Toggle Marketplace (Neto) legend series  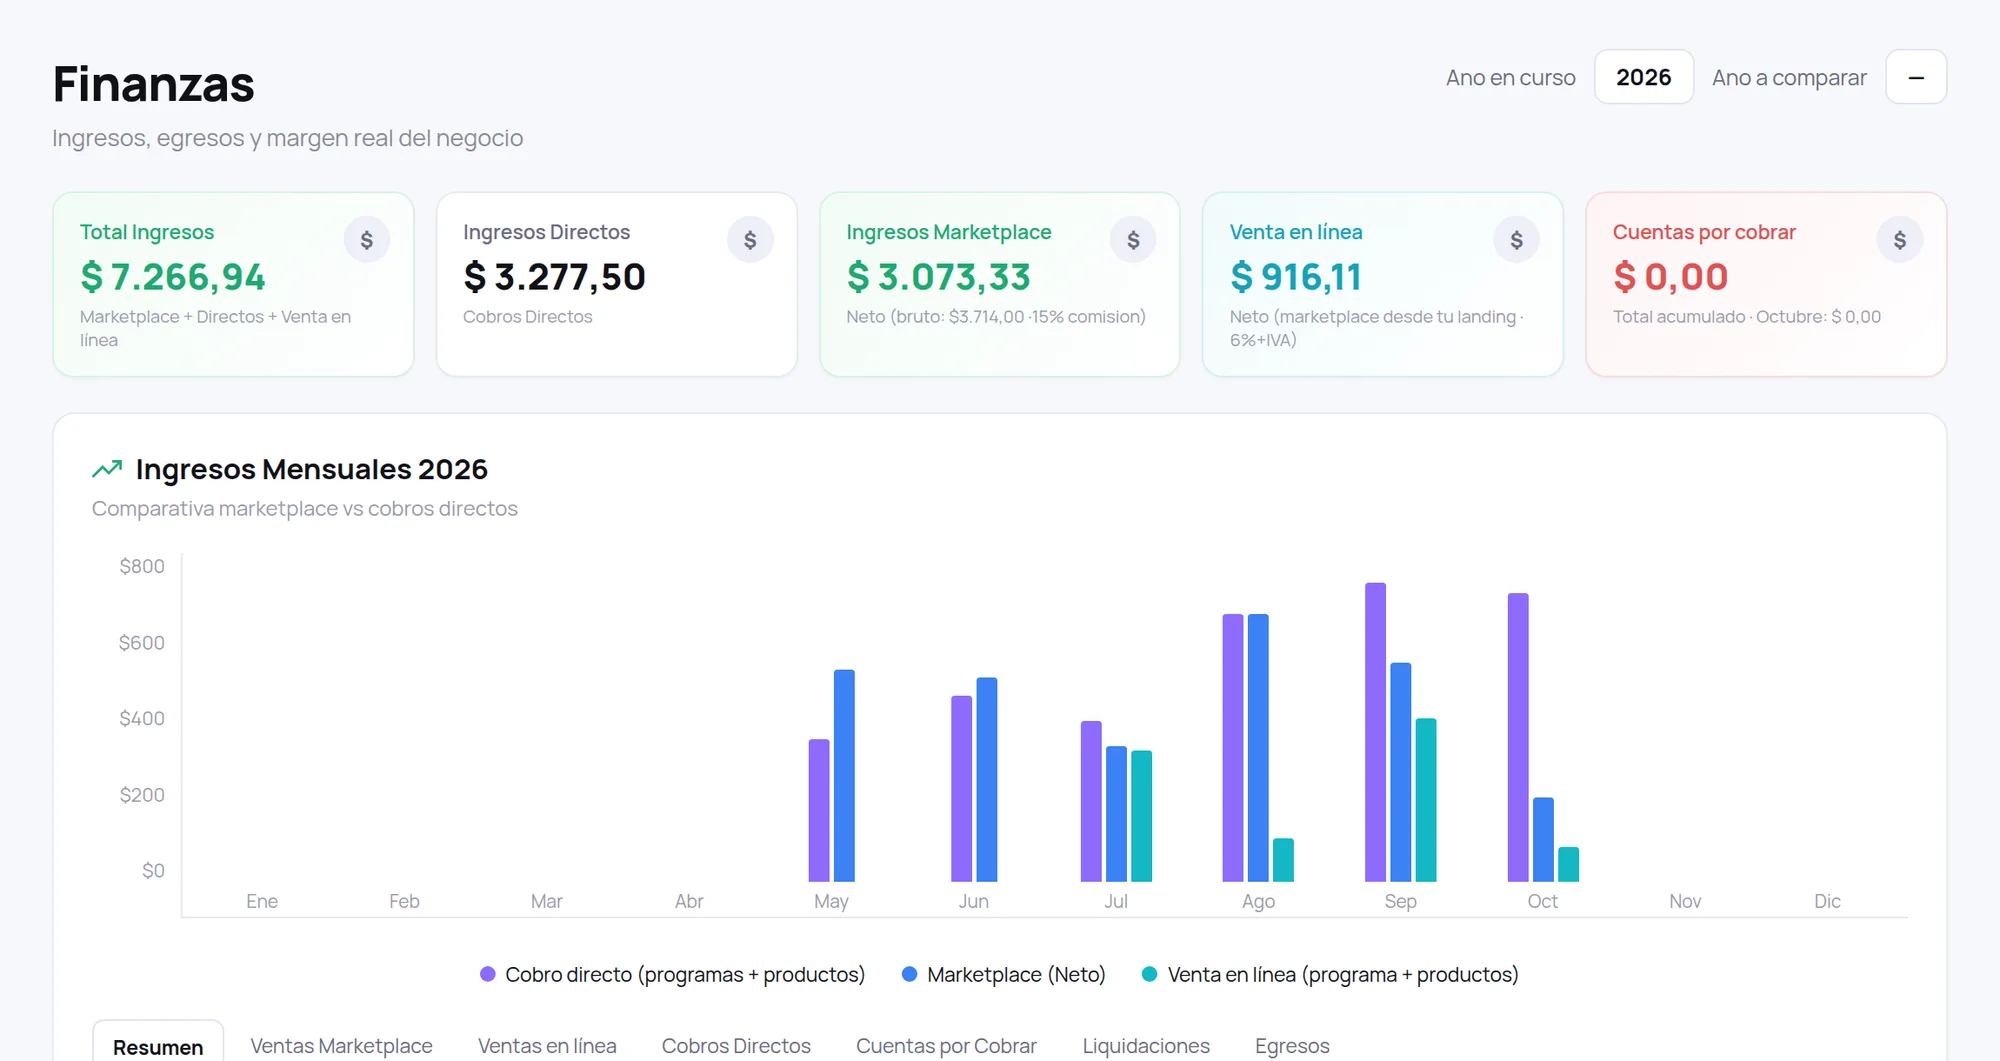click(x=1003, y=974)
